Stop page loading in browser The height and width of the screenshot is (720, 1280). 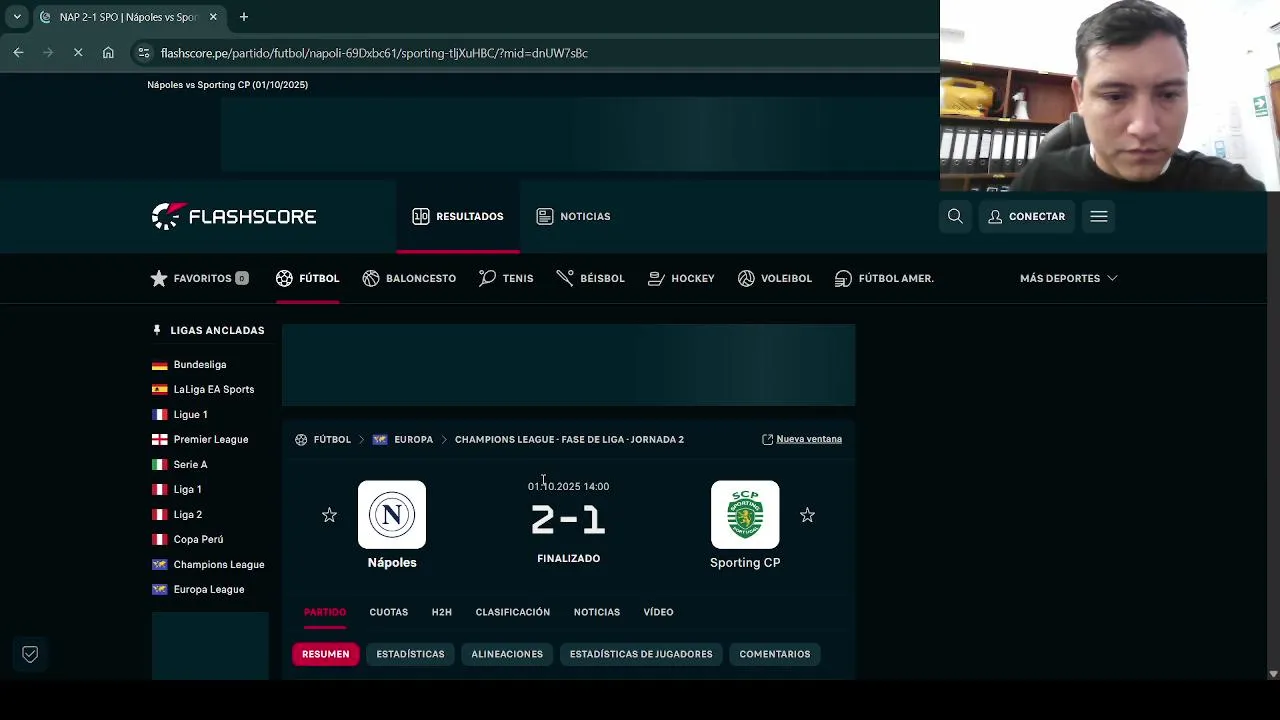tap(78, 53)
